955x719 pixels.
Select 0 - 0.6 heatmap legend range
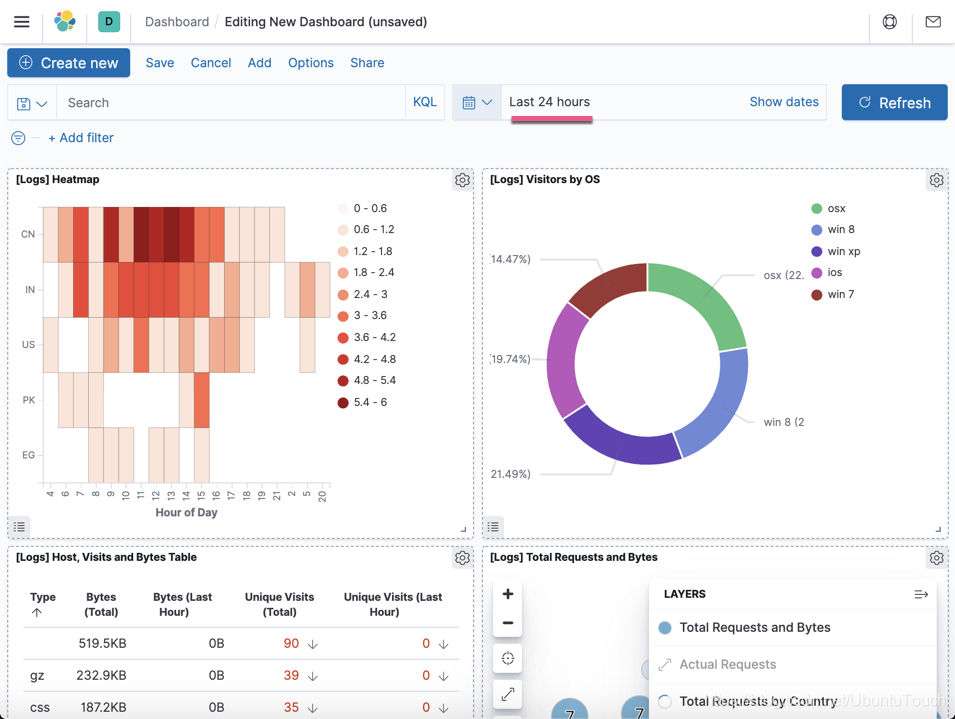point(362,208)
